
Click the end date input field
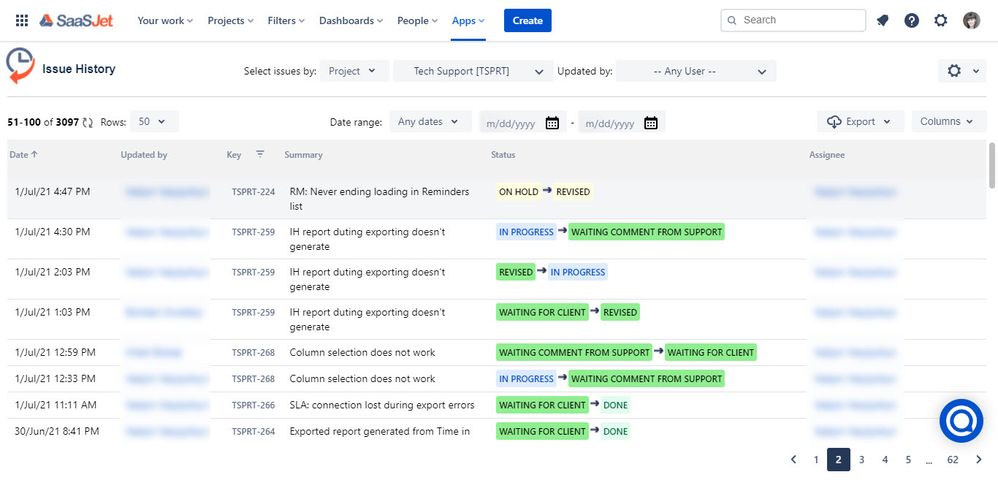pos(610,123)
